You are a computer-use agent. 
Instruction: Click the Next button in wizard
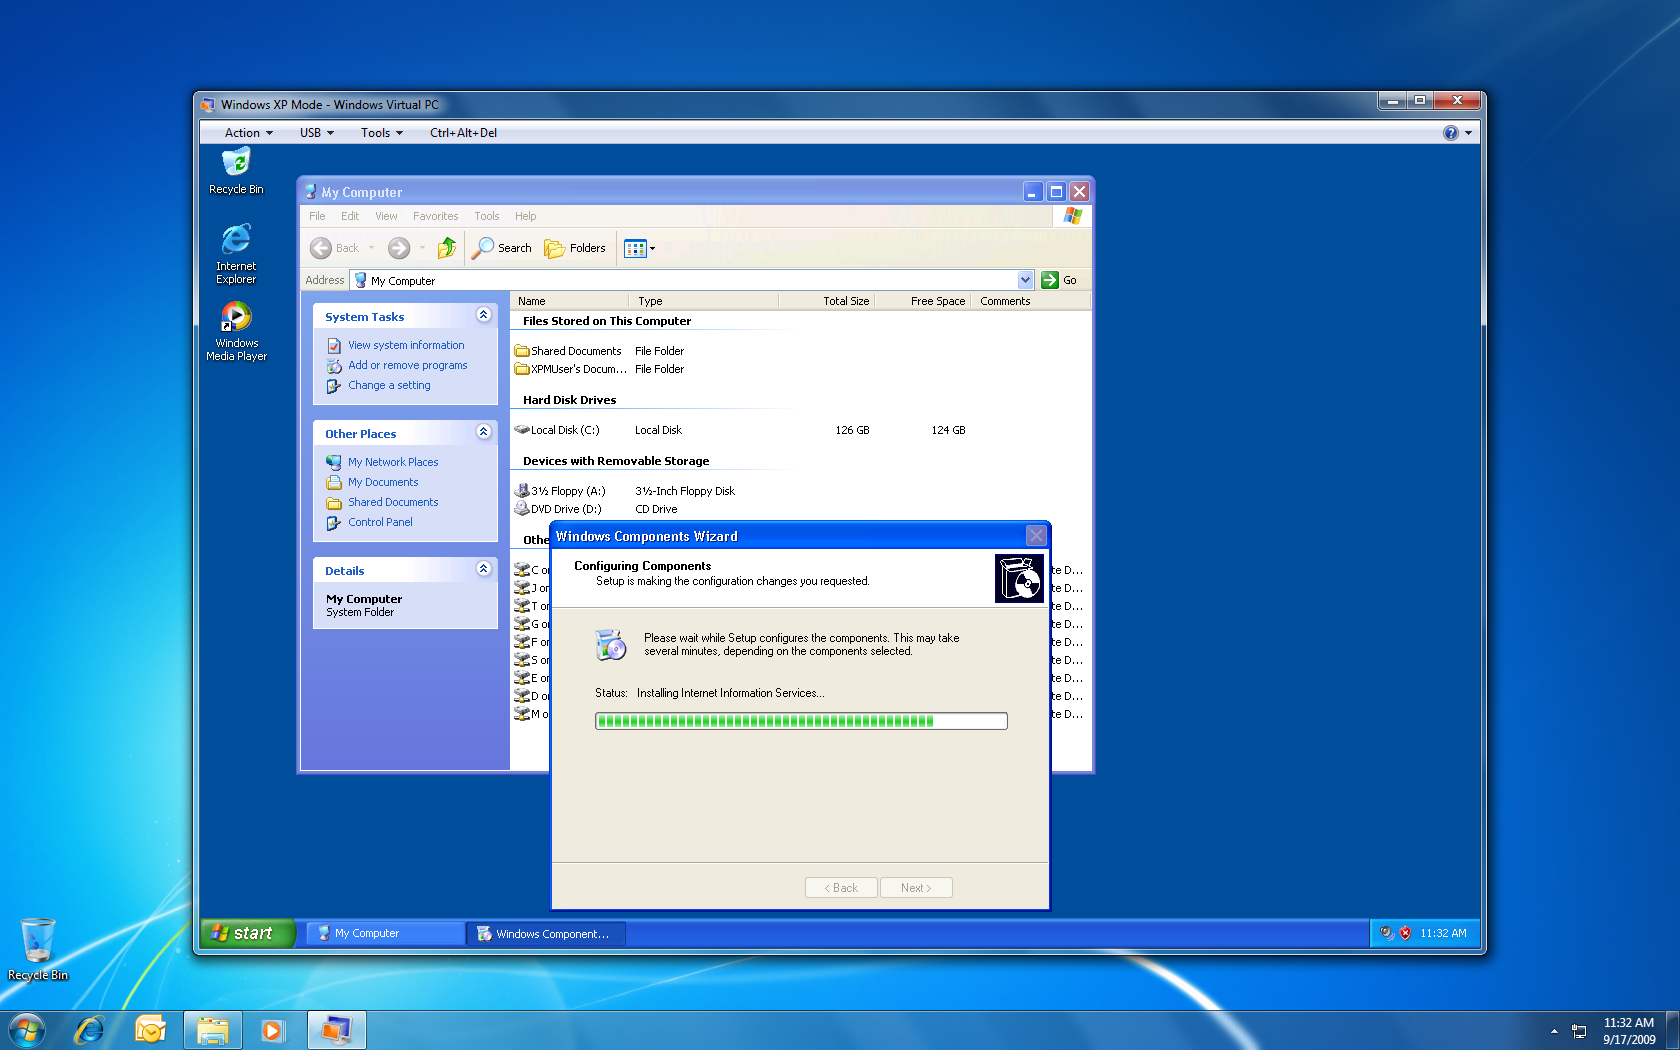[916, 888]
